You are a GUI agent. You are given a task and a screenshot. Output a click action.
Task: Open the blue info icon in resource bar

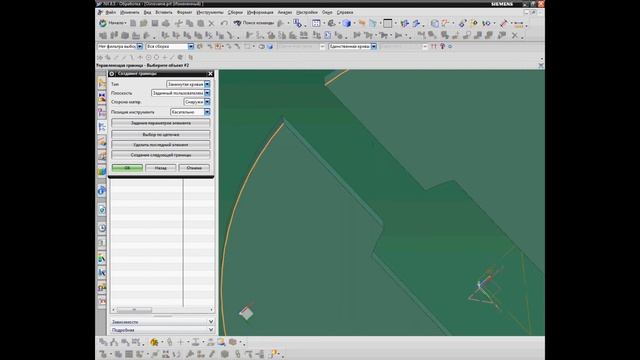click(x=102, y=190)
